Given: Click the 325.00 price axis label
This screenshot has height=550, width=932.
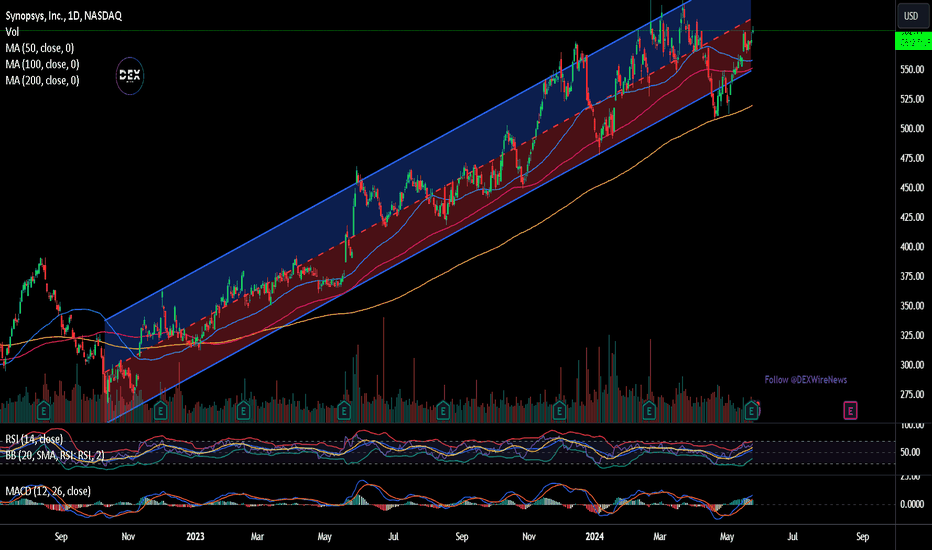Looking at the screenshot, I should pos(912,335).
